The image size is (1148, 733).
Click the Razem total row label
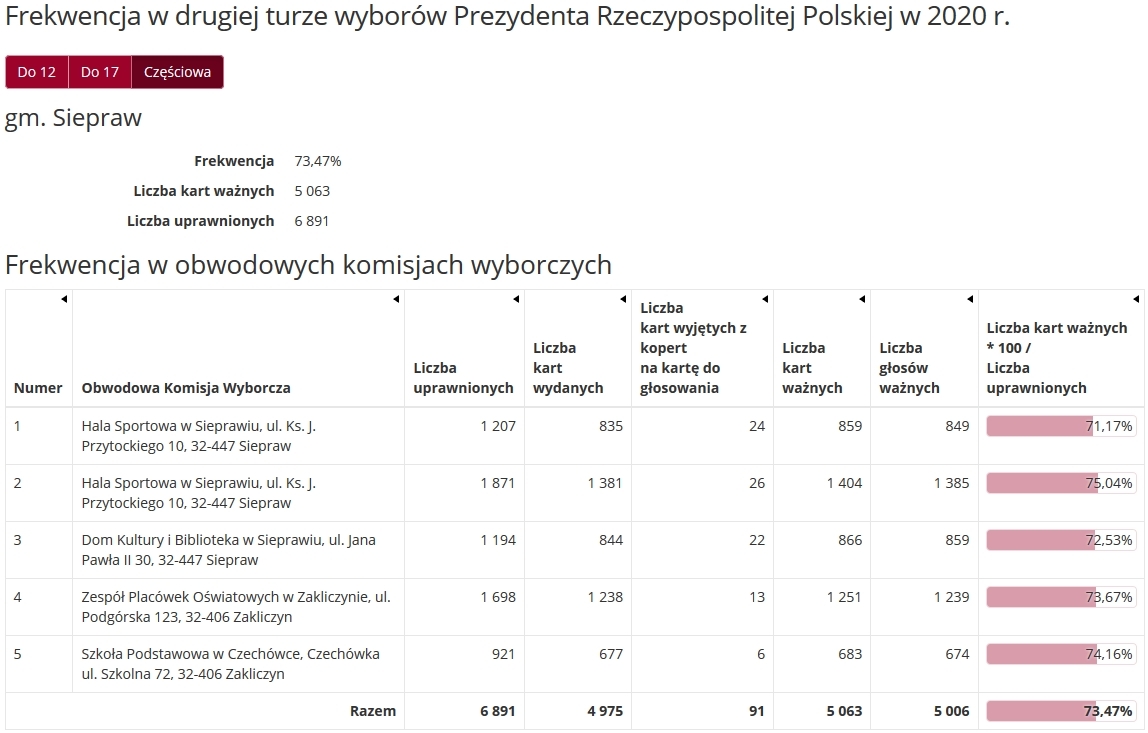click(x=372, y=711)
